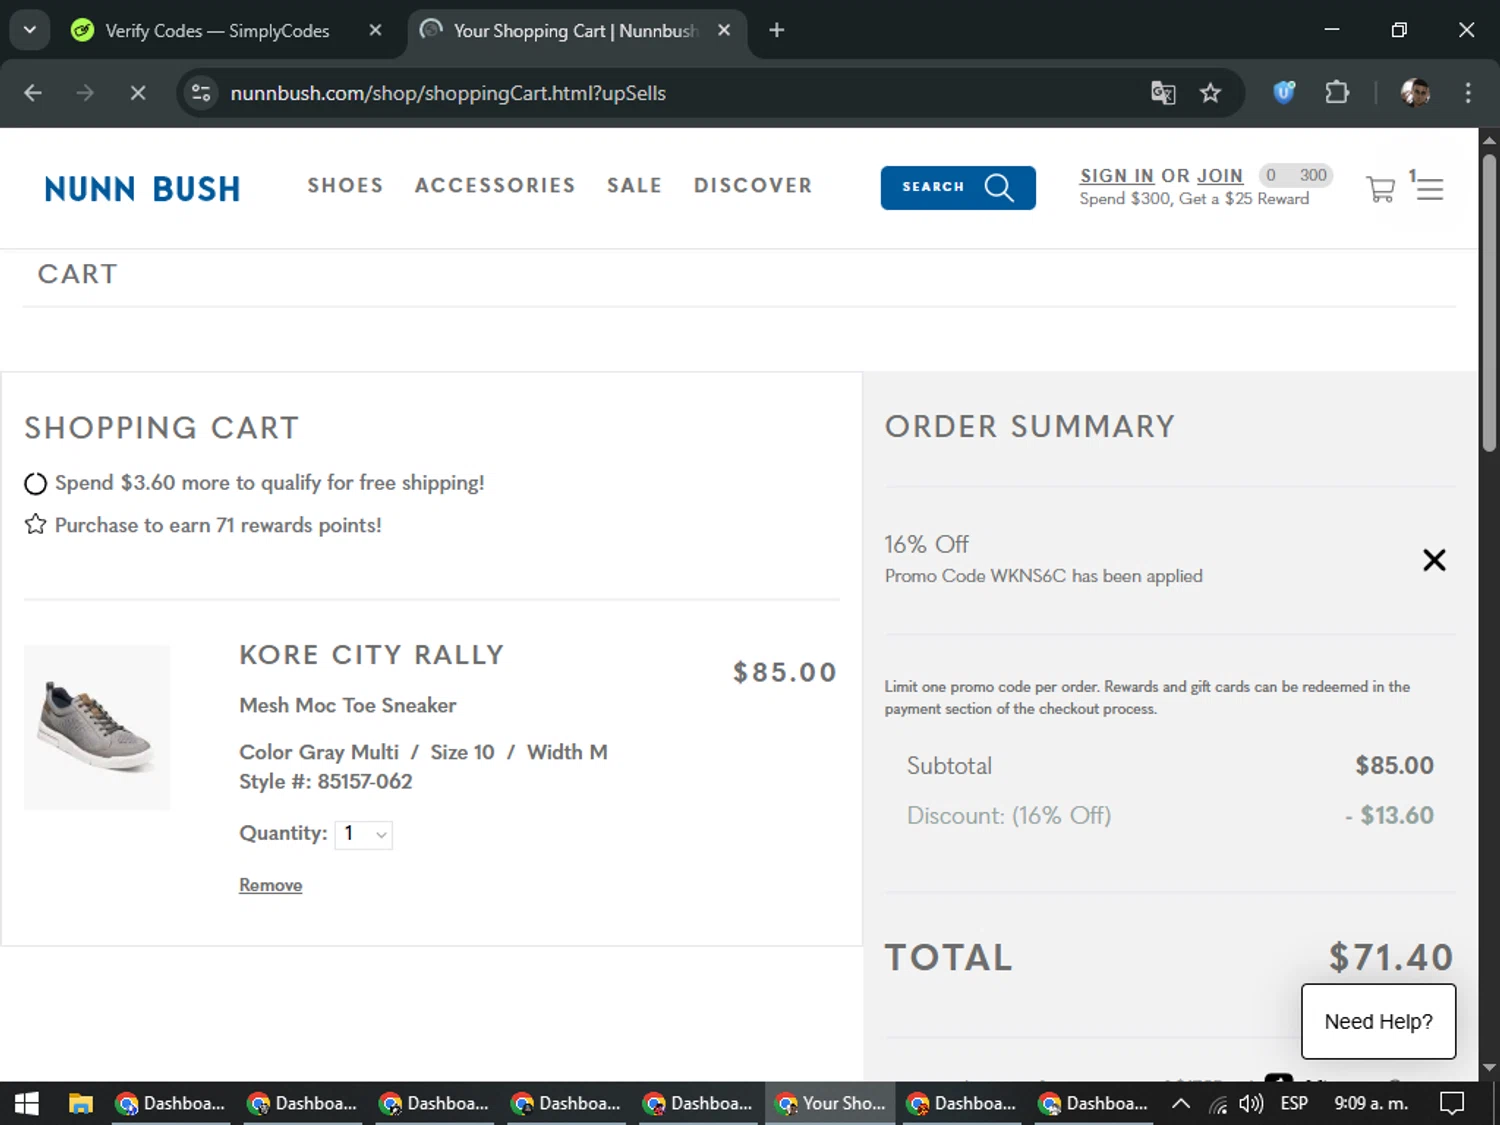Open Extensions puzzle icon

pyautogui.click(x=1337, y=93)
